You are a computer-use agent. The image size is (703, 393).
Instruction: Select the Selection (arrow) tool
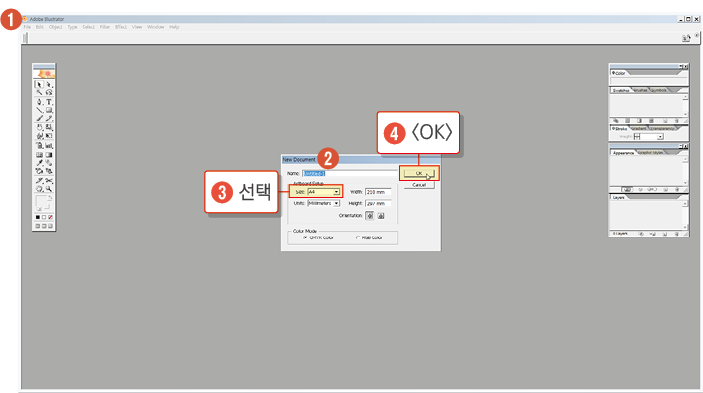[39, 84]
